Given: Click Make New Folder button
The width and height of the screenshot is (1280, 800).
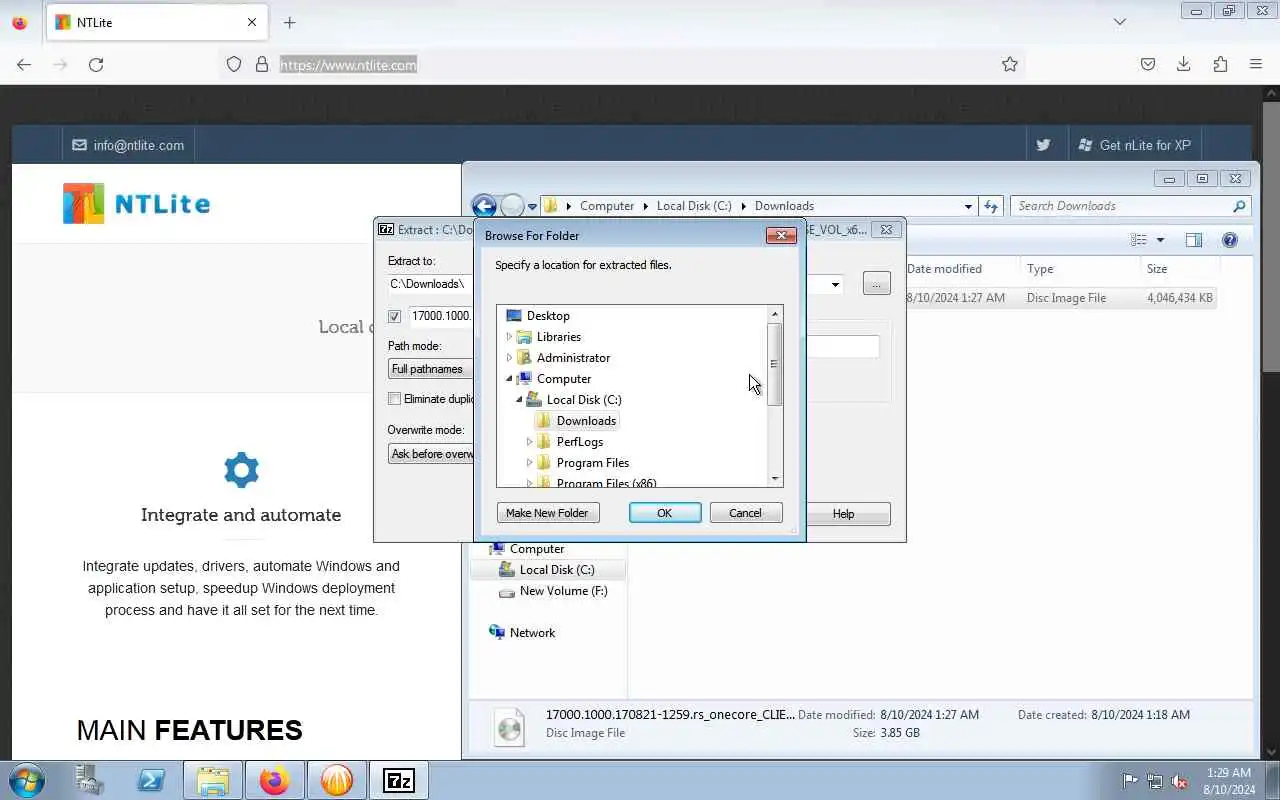Looking at the screenshot, I should point(547,513).
